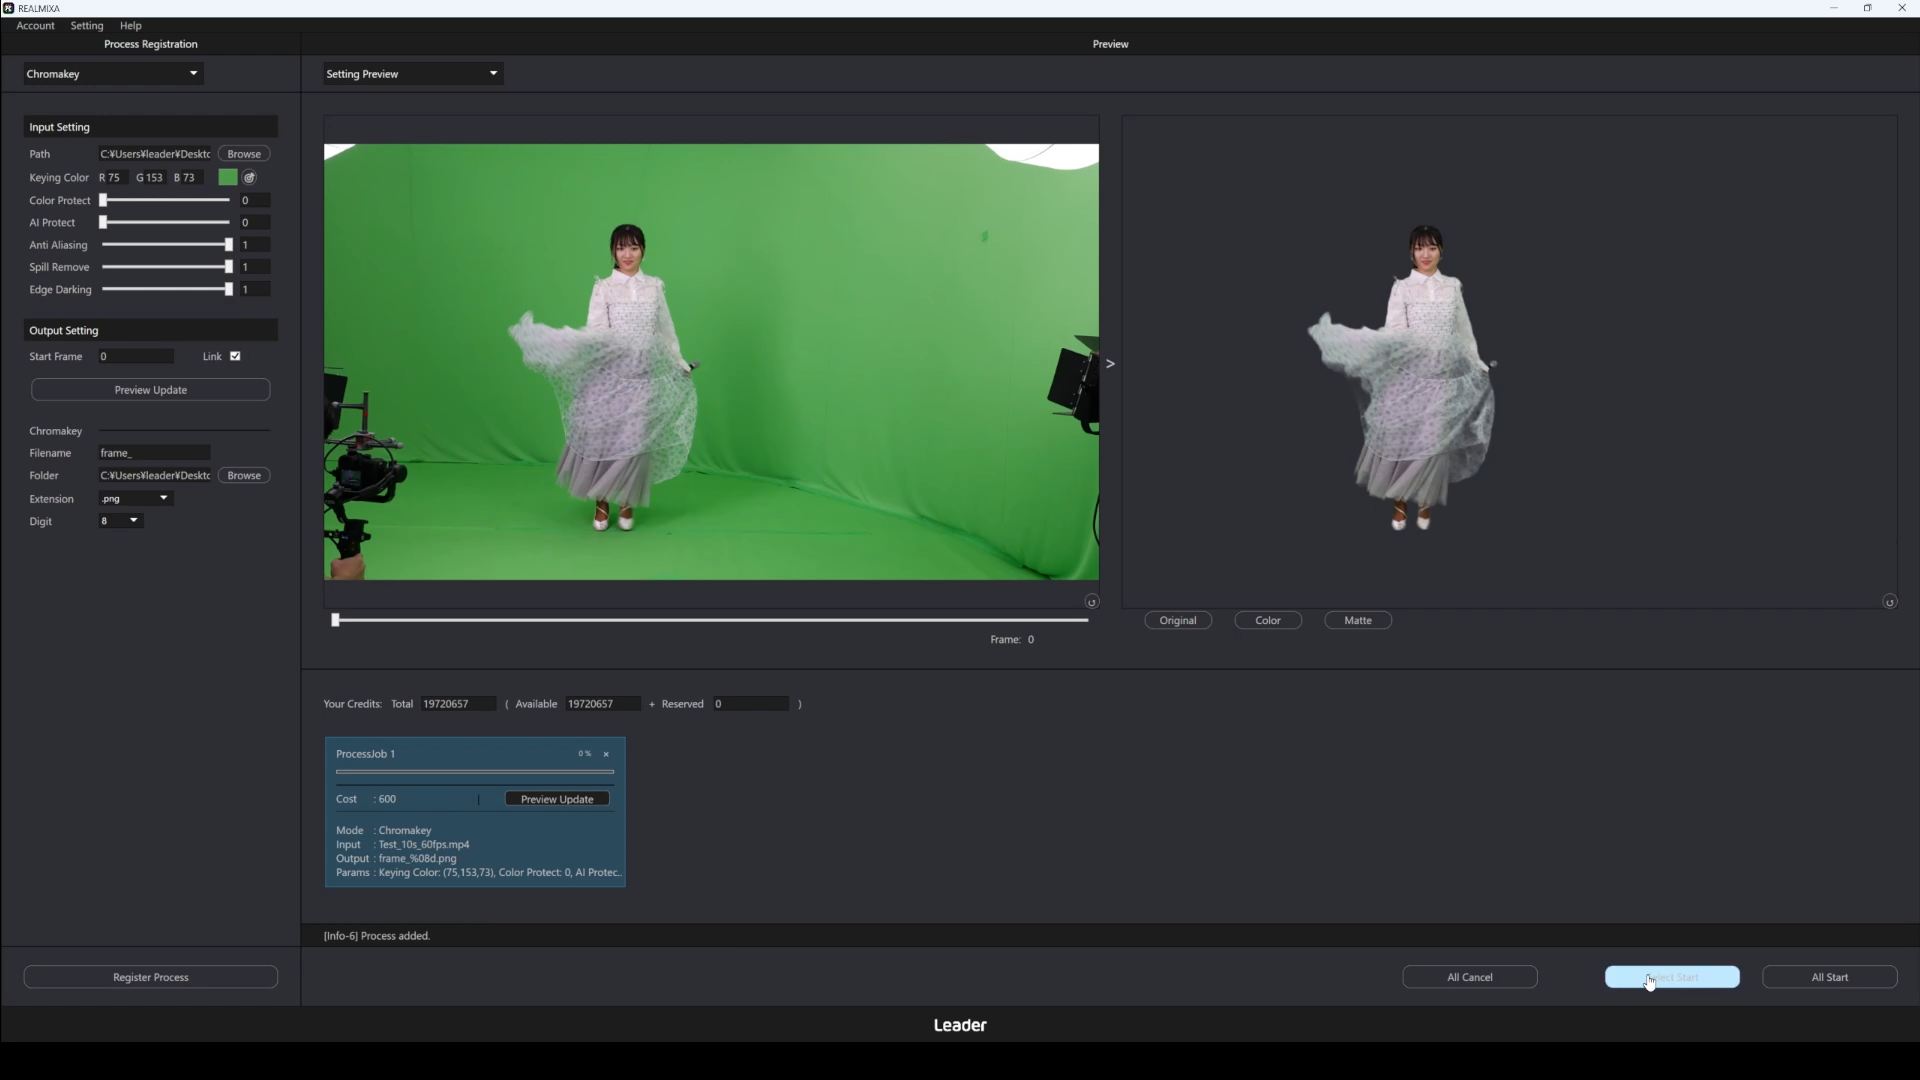Click the arrow between the two previews
The image size is (1920, 1080).
point(1110,364)
